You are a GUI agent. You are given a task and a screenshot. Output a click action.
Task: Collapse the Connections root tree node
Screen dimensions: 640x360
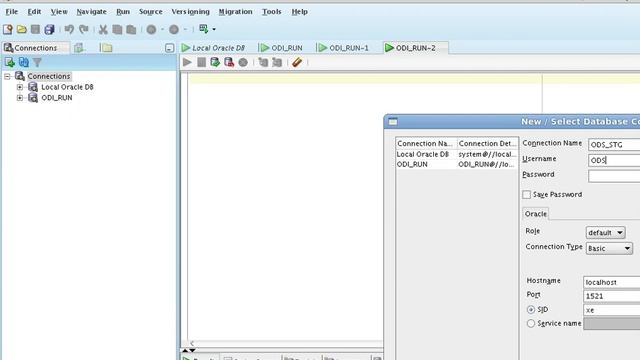pyautogui.click(x=7, y=76)
